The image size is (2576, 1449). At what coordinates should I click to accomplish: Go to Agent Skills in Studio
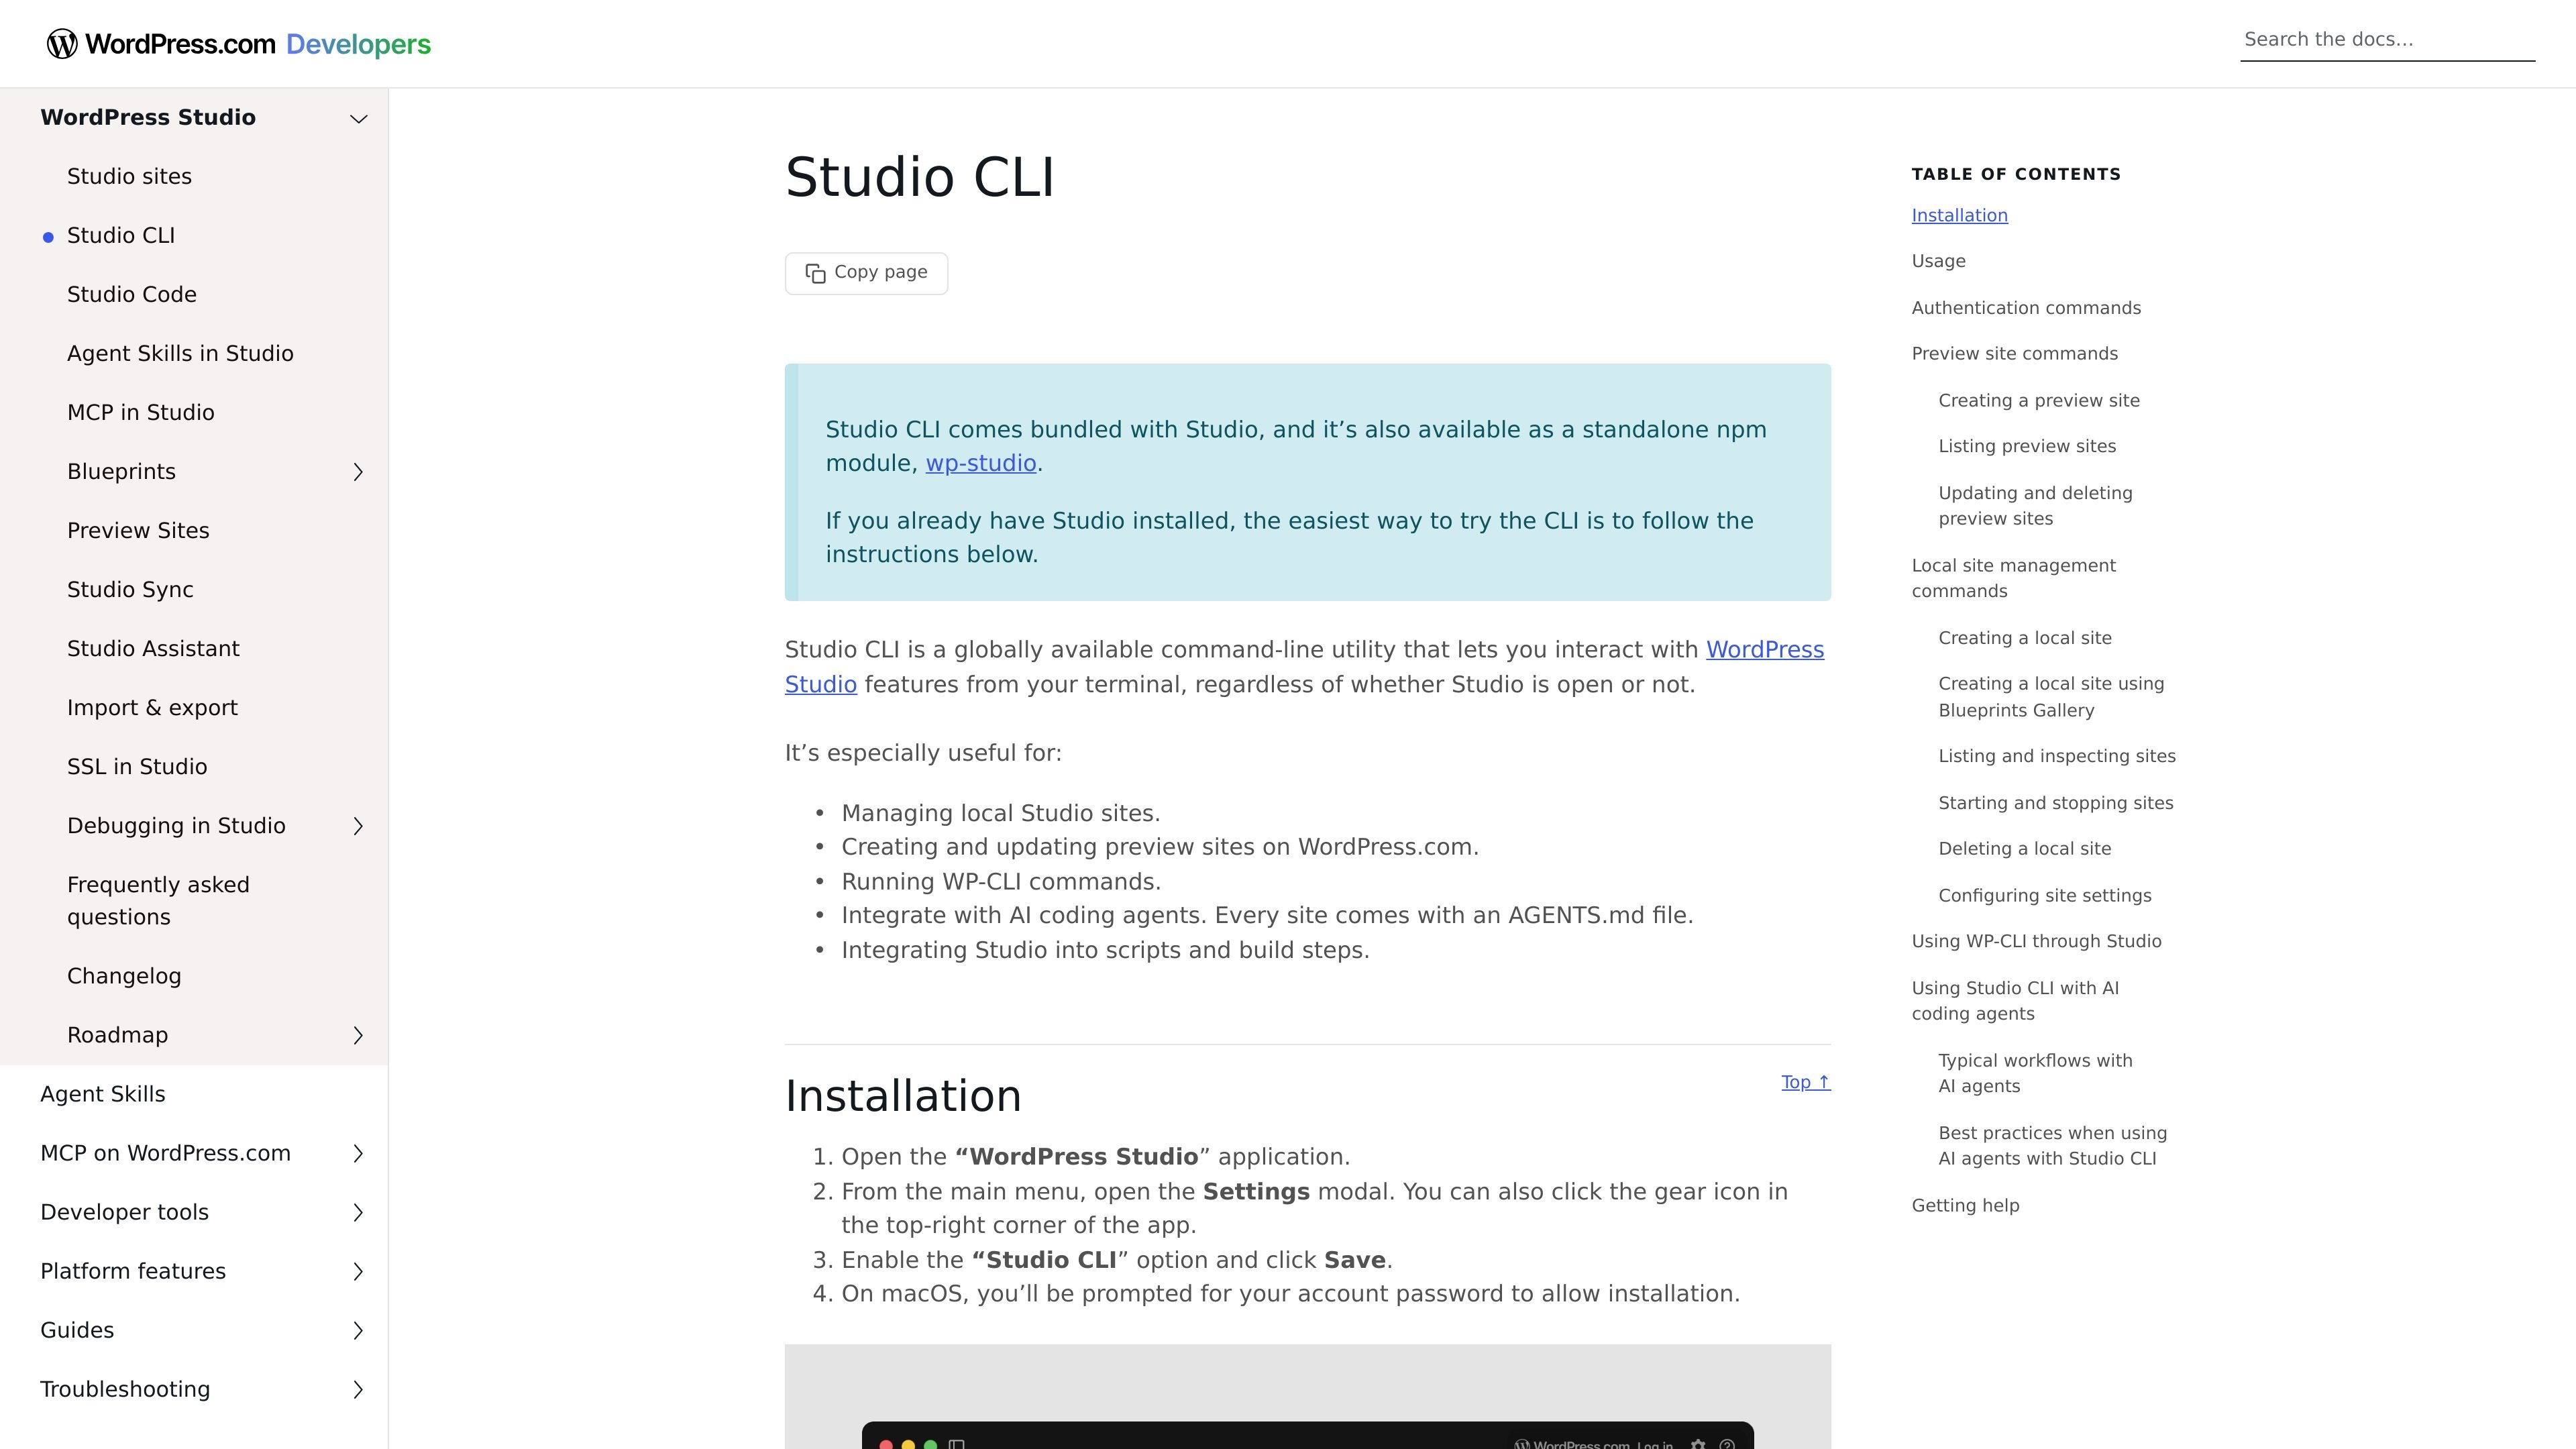[x=180, y=354]
